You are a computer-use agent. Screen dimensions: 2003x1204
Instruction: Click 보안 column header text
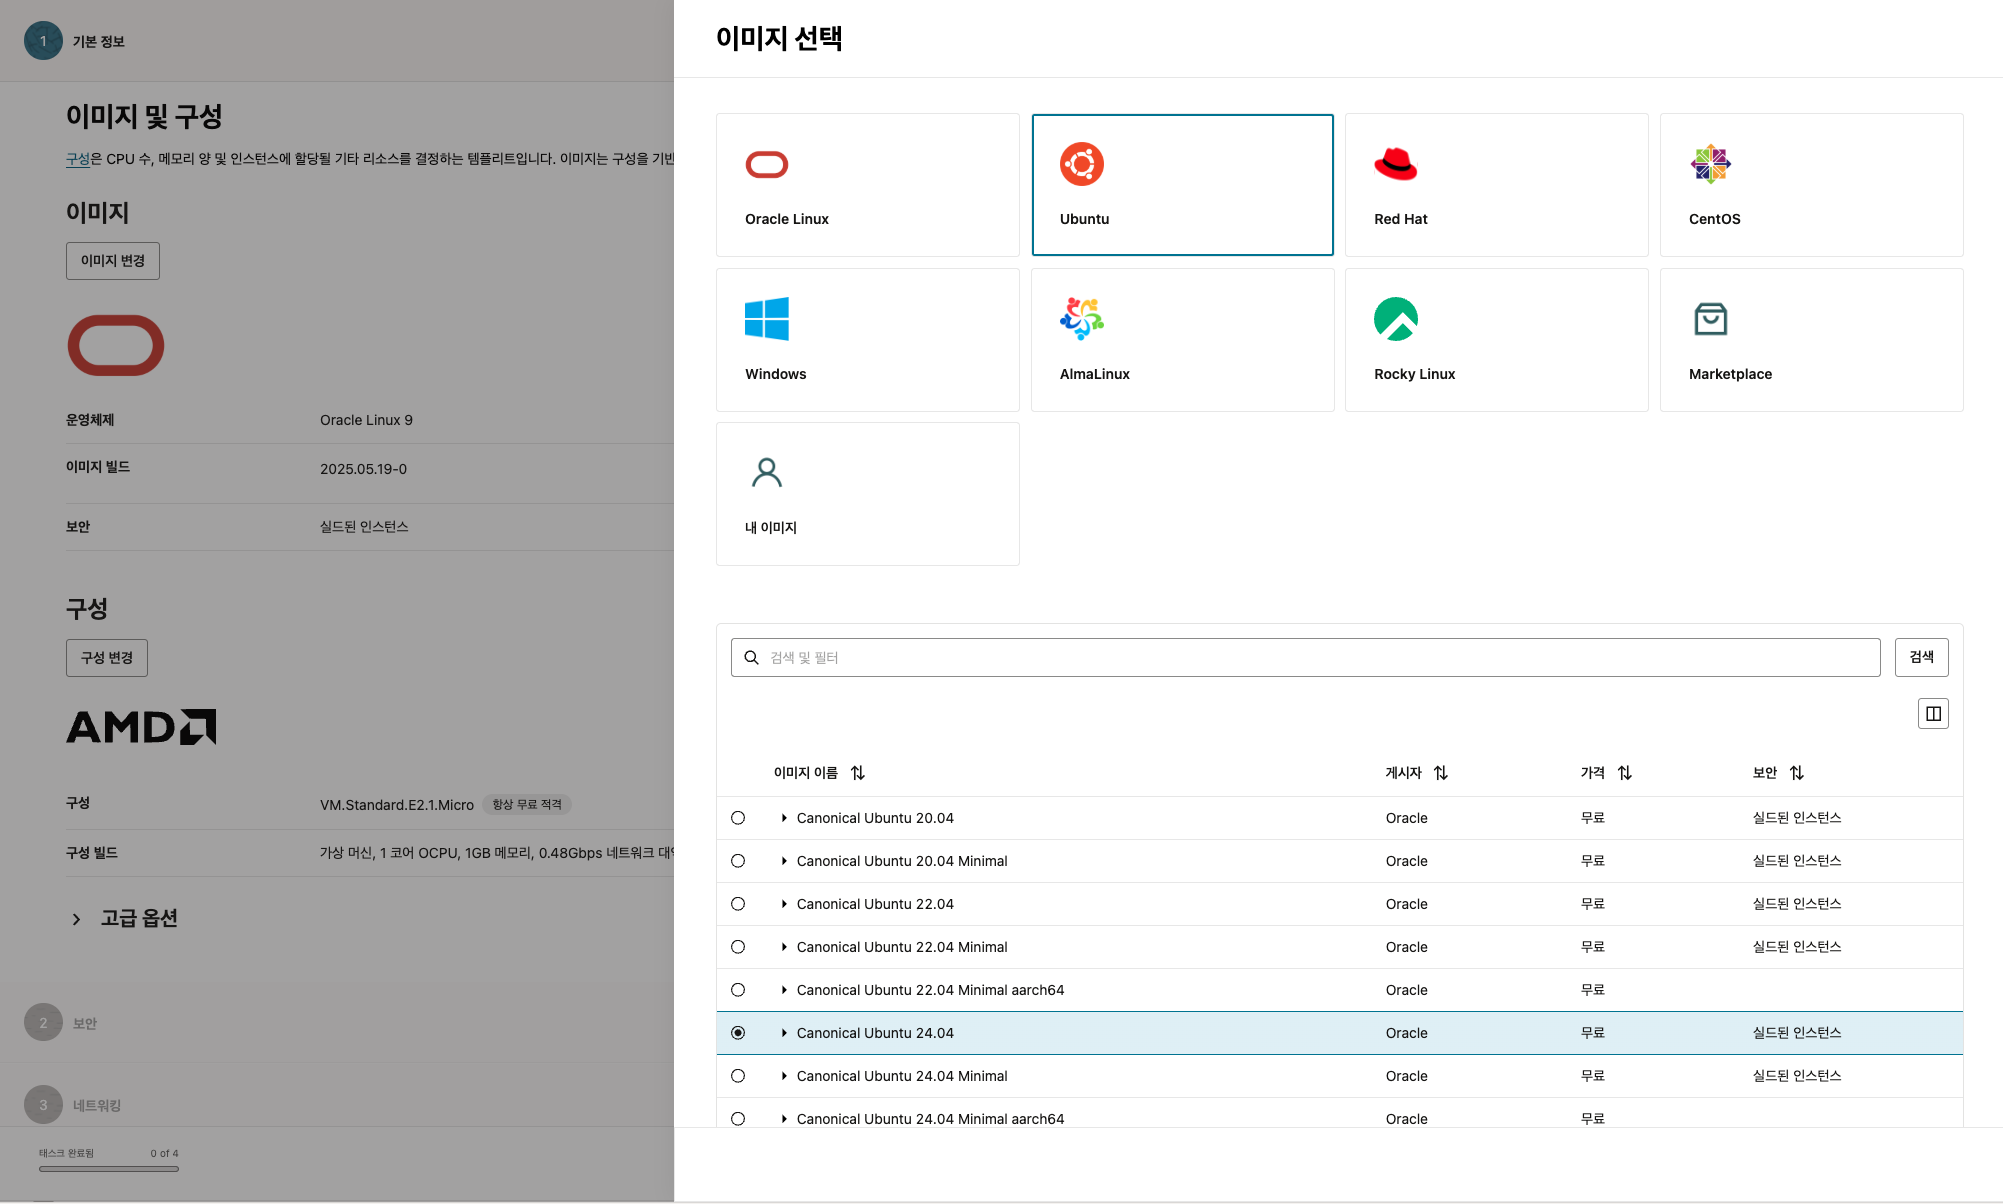1765,773
